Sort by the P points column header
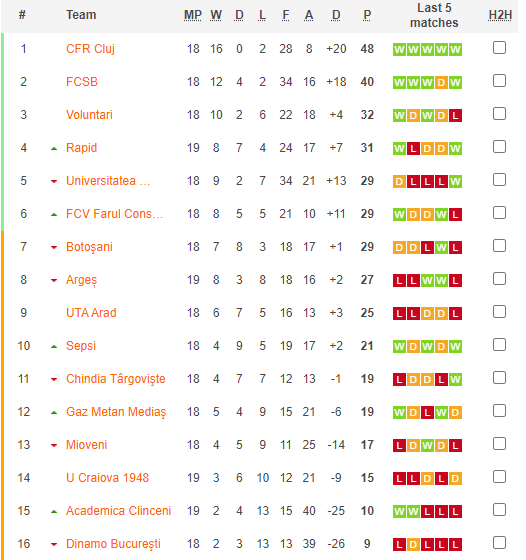The height and width of the screenshot is (560, 526). (x=367, y=15)
